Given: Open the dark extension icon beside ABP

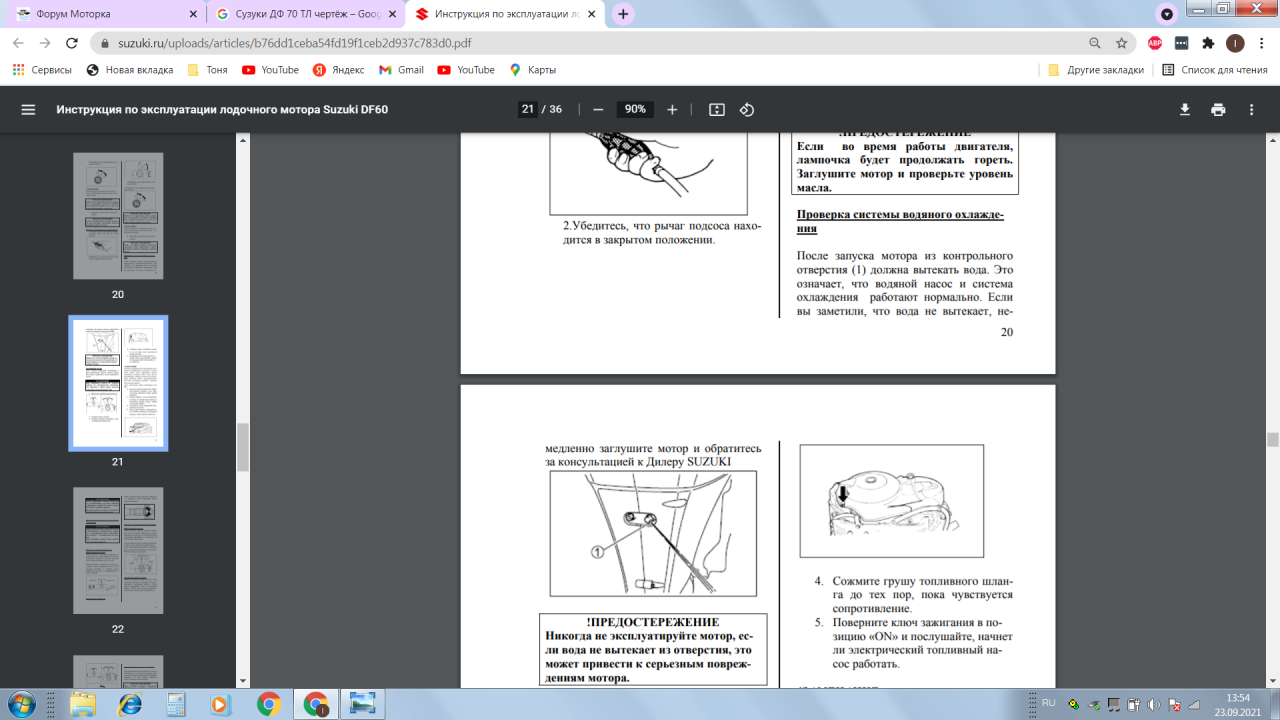Looking at the screenshot, I should (1181, 43).
